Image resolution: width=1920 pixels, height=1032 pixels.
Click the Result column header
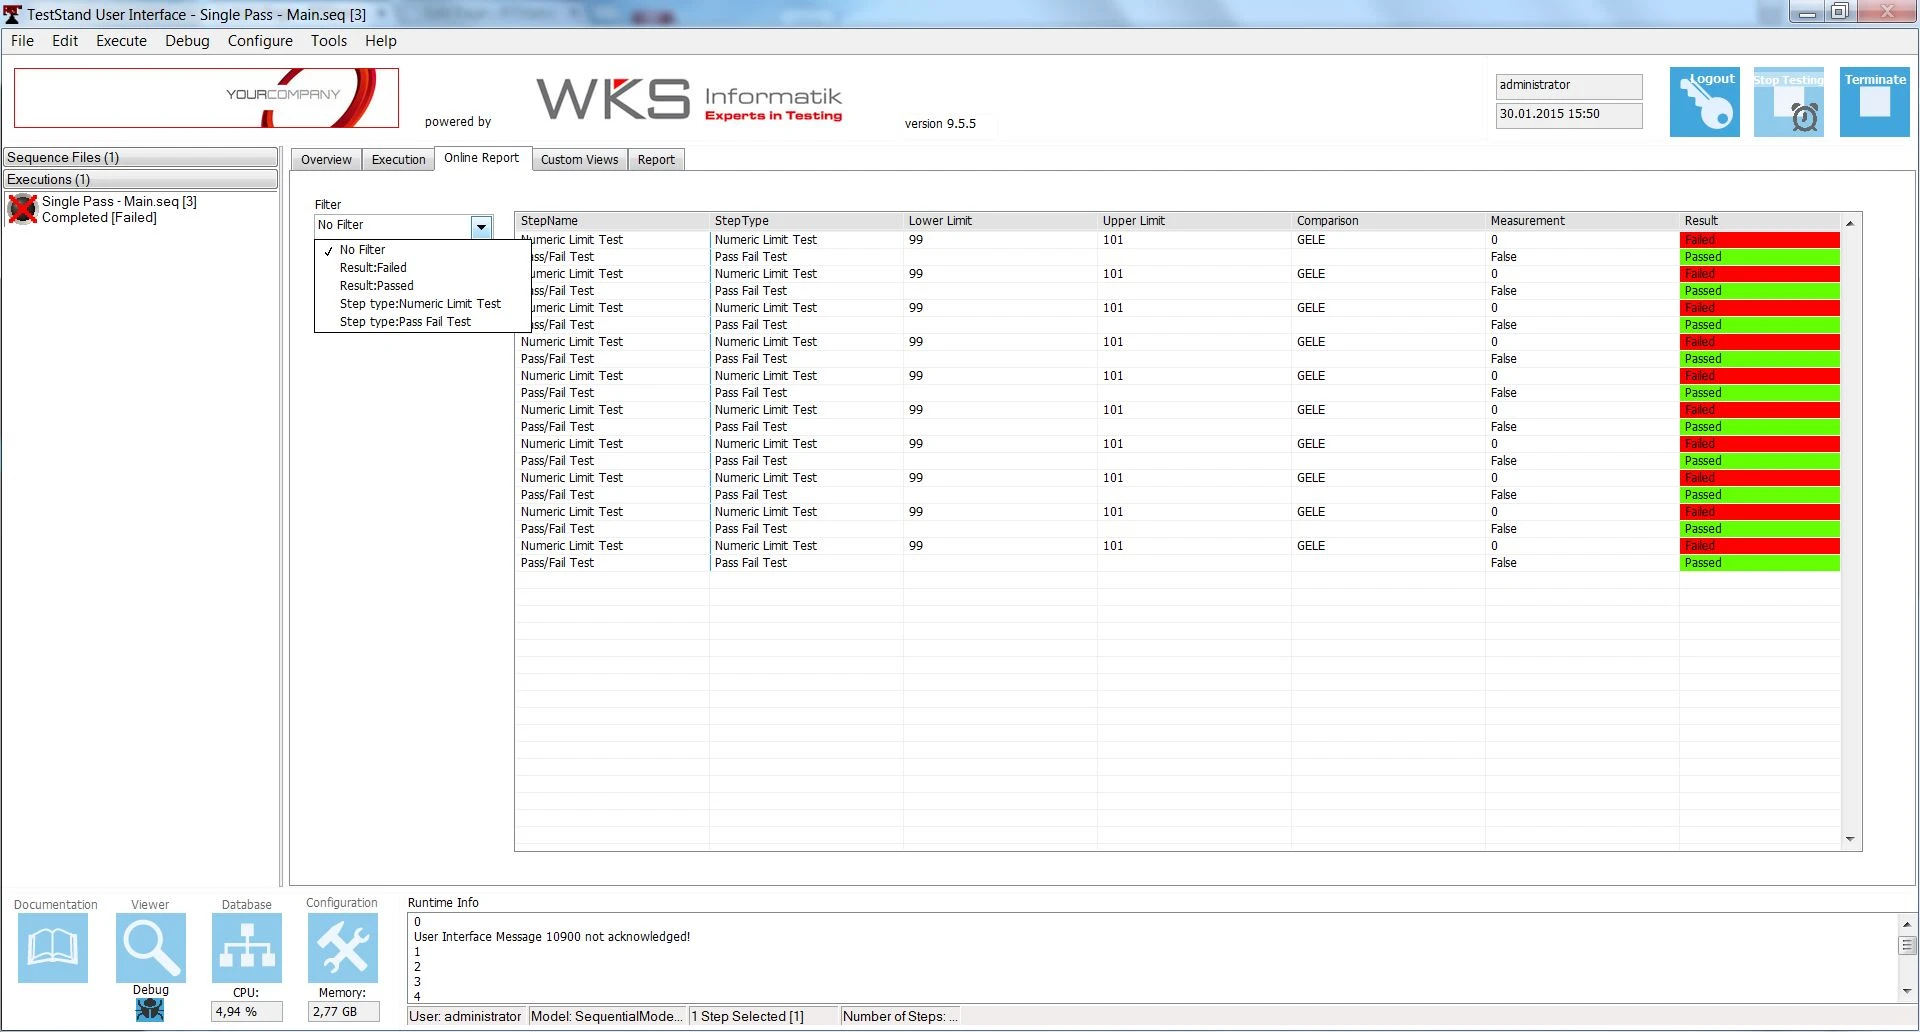click(x=1759, y=221)
